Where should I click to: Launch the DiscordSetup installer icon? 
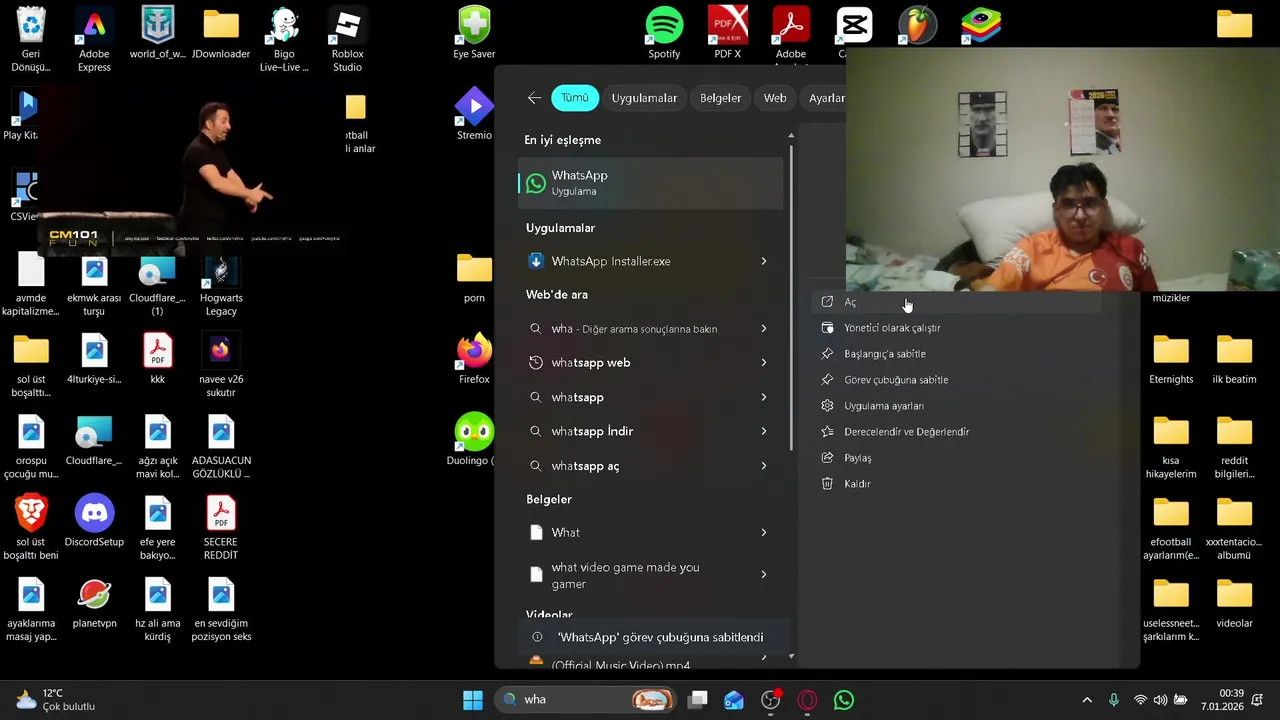(94, 521)
